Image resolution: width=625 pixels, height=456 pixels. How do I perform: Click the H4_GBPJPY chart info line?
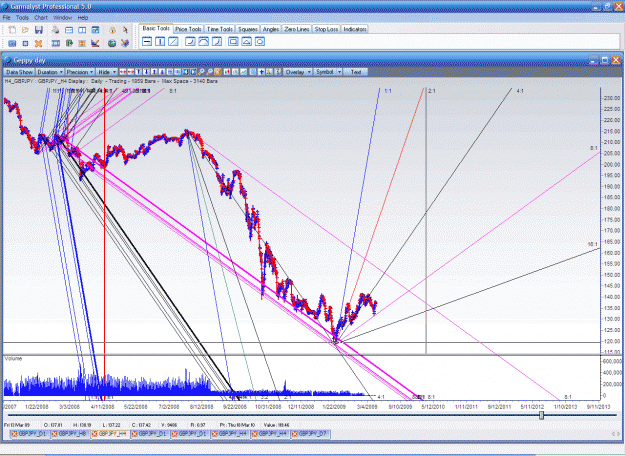coord(111,81)
